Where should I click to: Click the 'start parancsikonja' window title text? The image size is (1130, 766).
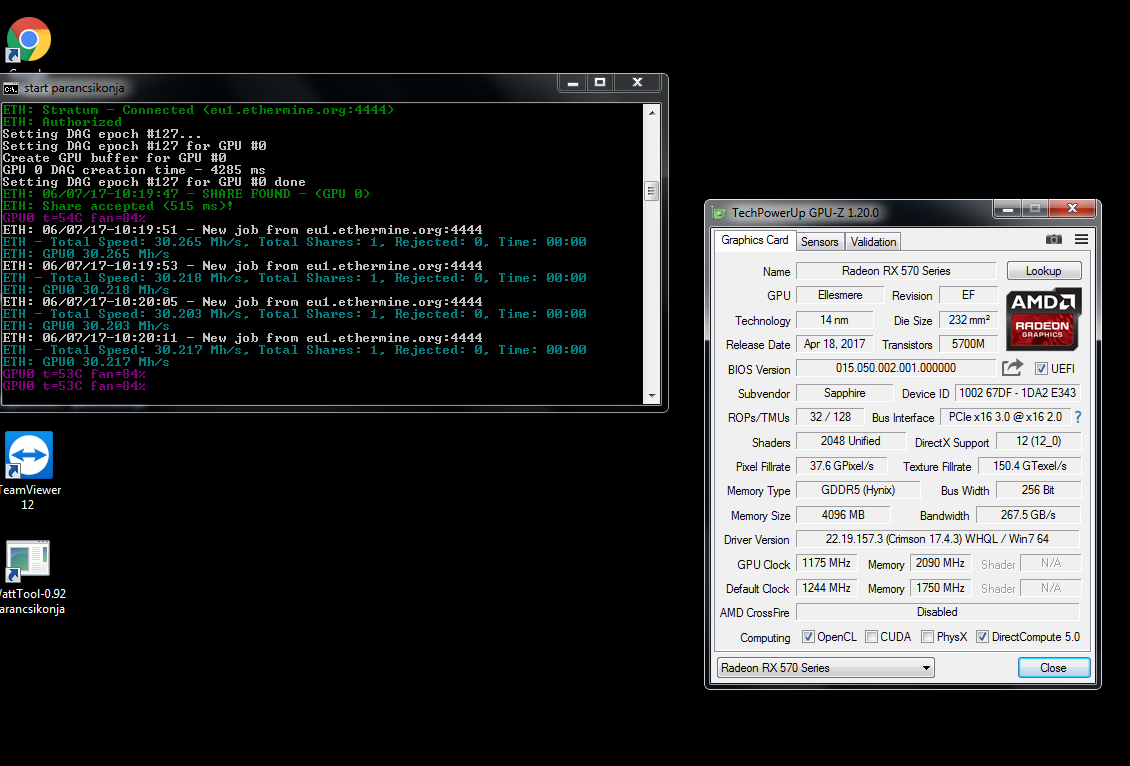click(x=74, y=88)
